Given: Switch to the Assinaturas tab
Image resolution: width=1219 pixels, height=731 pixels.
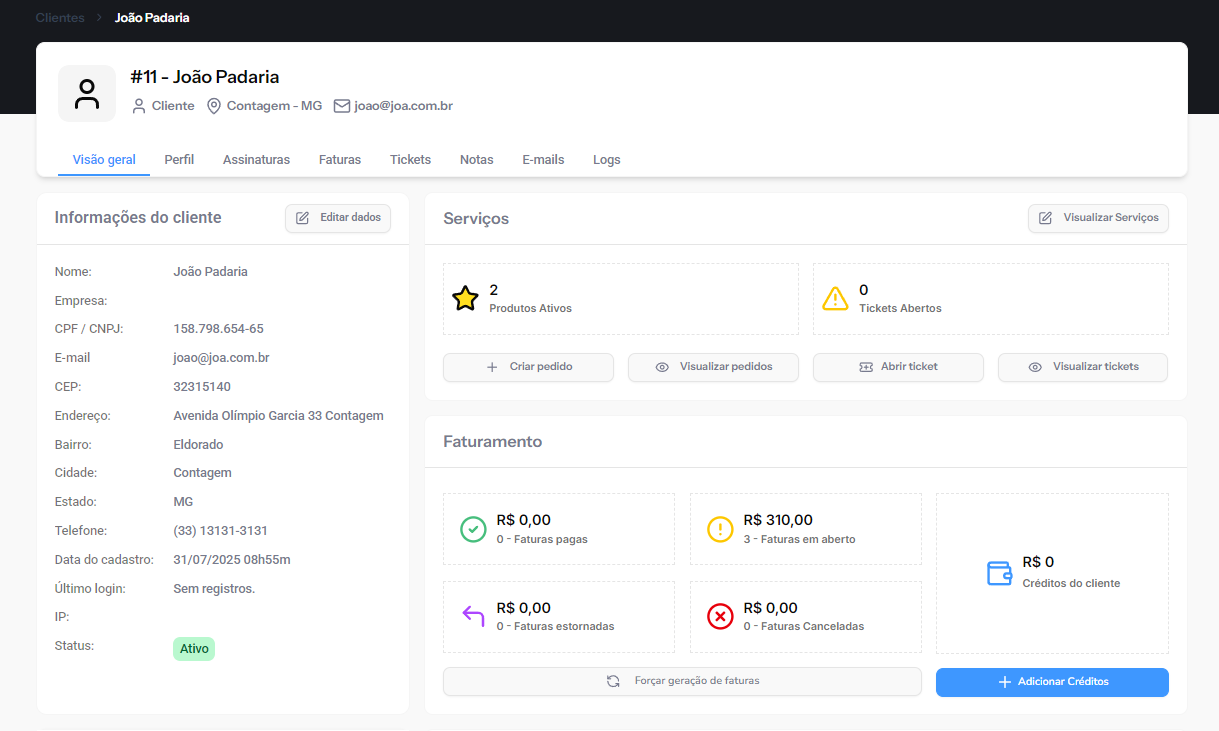Looking at the screenshot, I should [256, 160].
